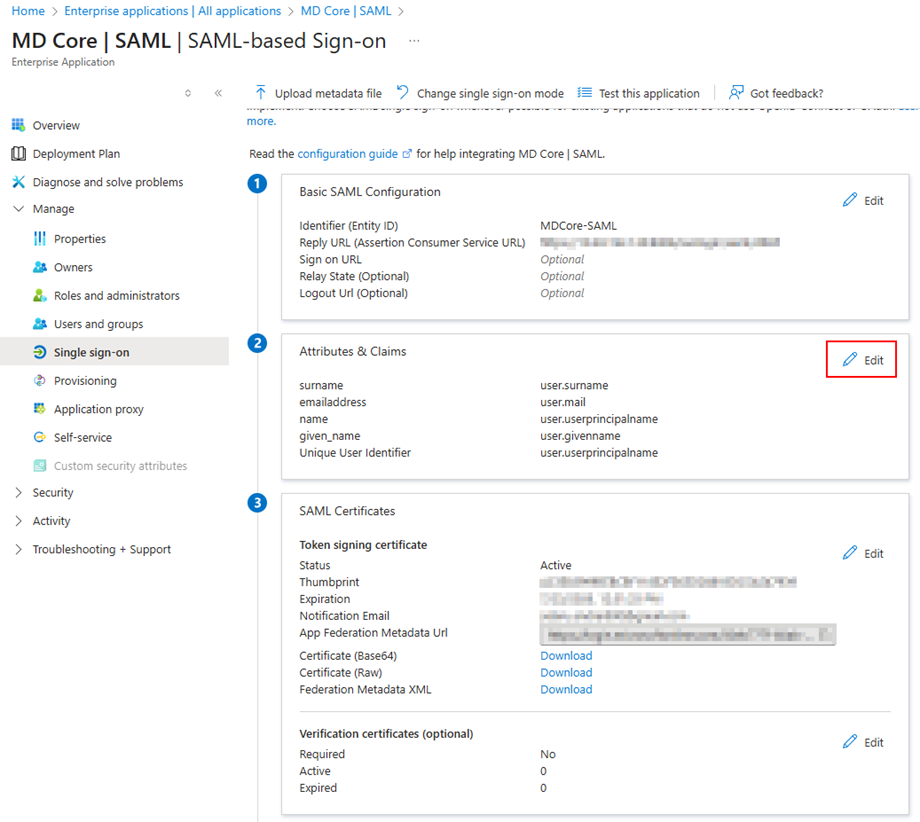This screenshot has height=822, width=920.
Task: Select the MDCore-SAML identifier value
Action: click(579, 226)
